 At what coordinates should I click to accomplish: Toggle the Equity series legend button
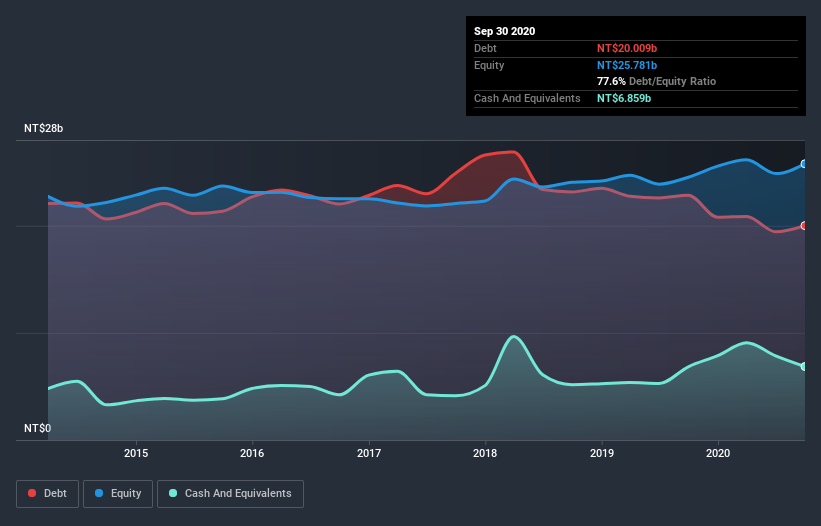[118, 494]
